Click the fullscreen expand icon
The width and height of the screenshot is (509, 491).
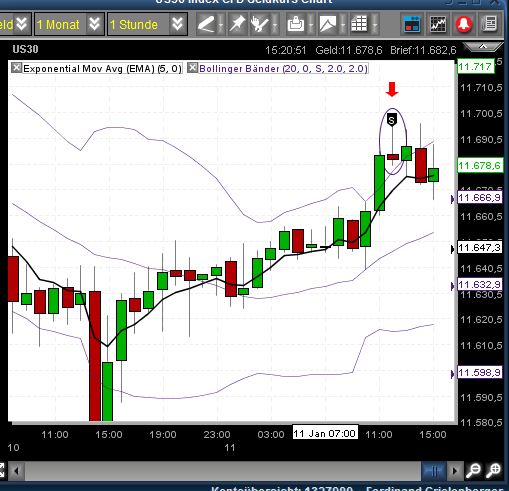[2, 471]
